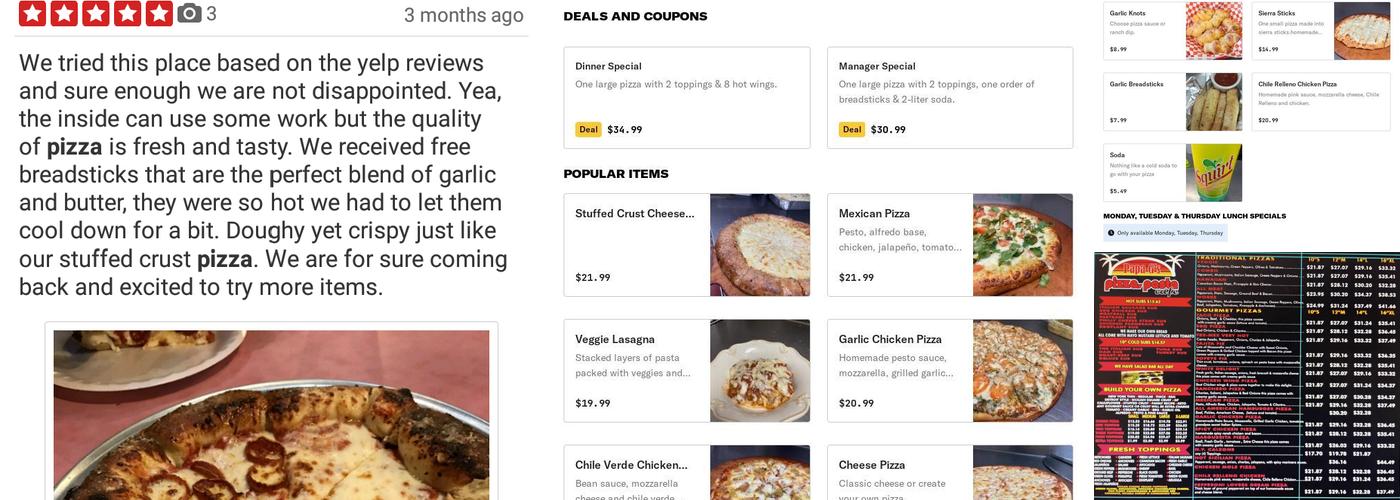Click the Deal badge on Manager Special

coord(852,129)
